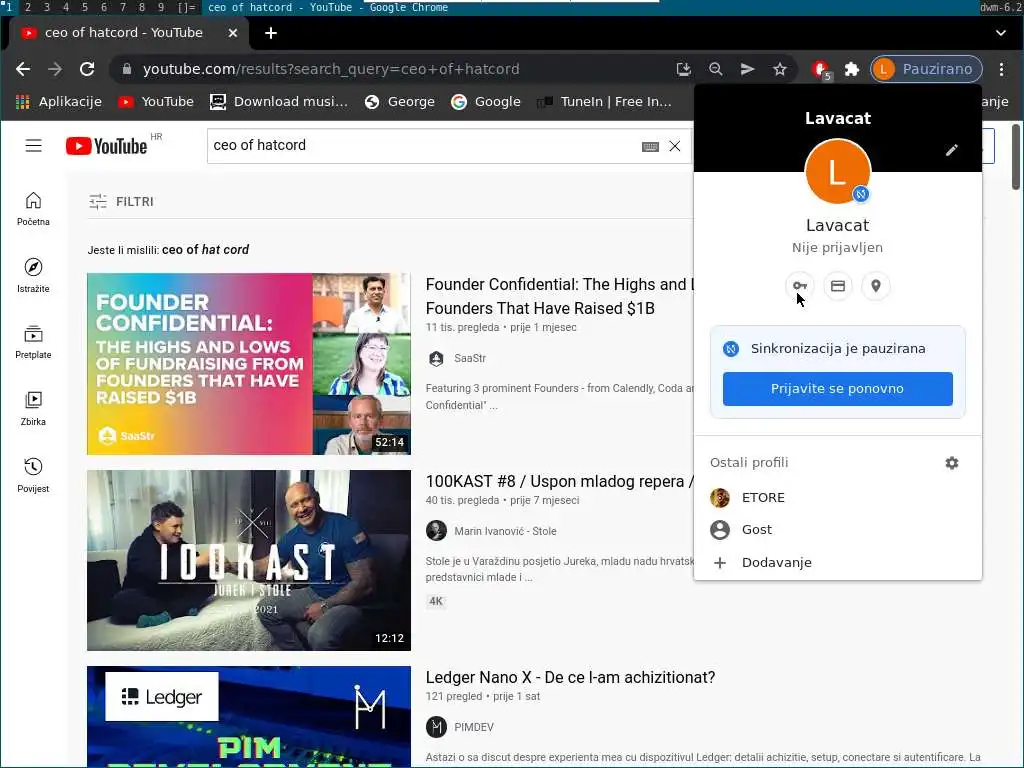
Task: Switch to ETORE profile
Action: [838, 498]
